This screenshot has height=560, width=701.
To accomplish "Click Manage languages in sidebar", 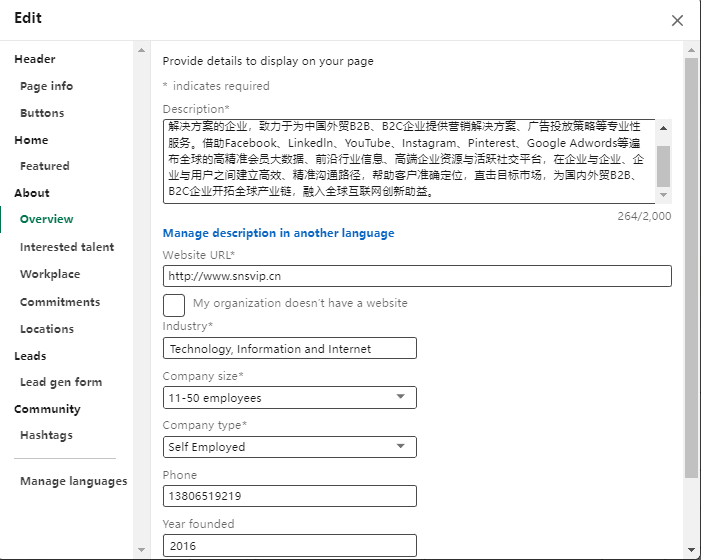I will click(73, 481).
